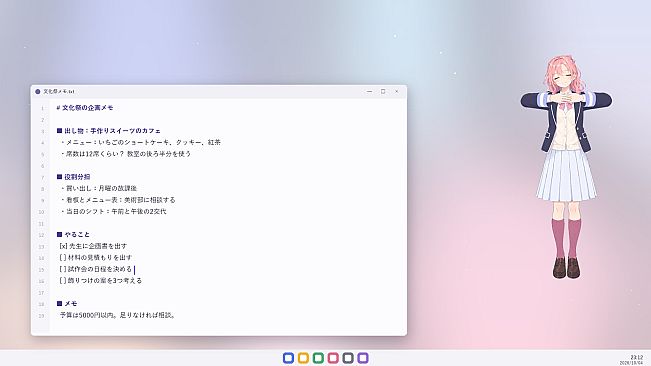Click the round icon beside 文化祭メモ.txt title

coord(38,91)
